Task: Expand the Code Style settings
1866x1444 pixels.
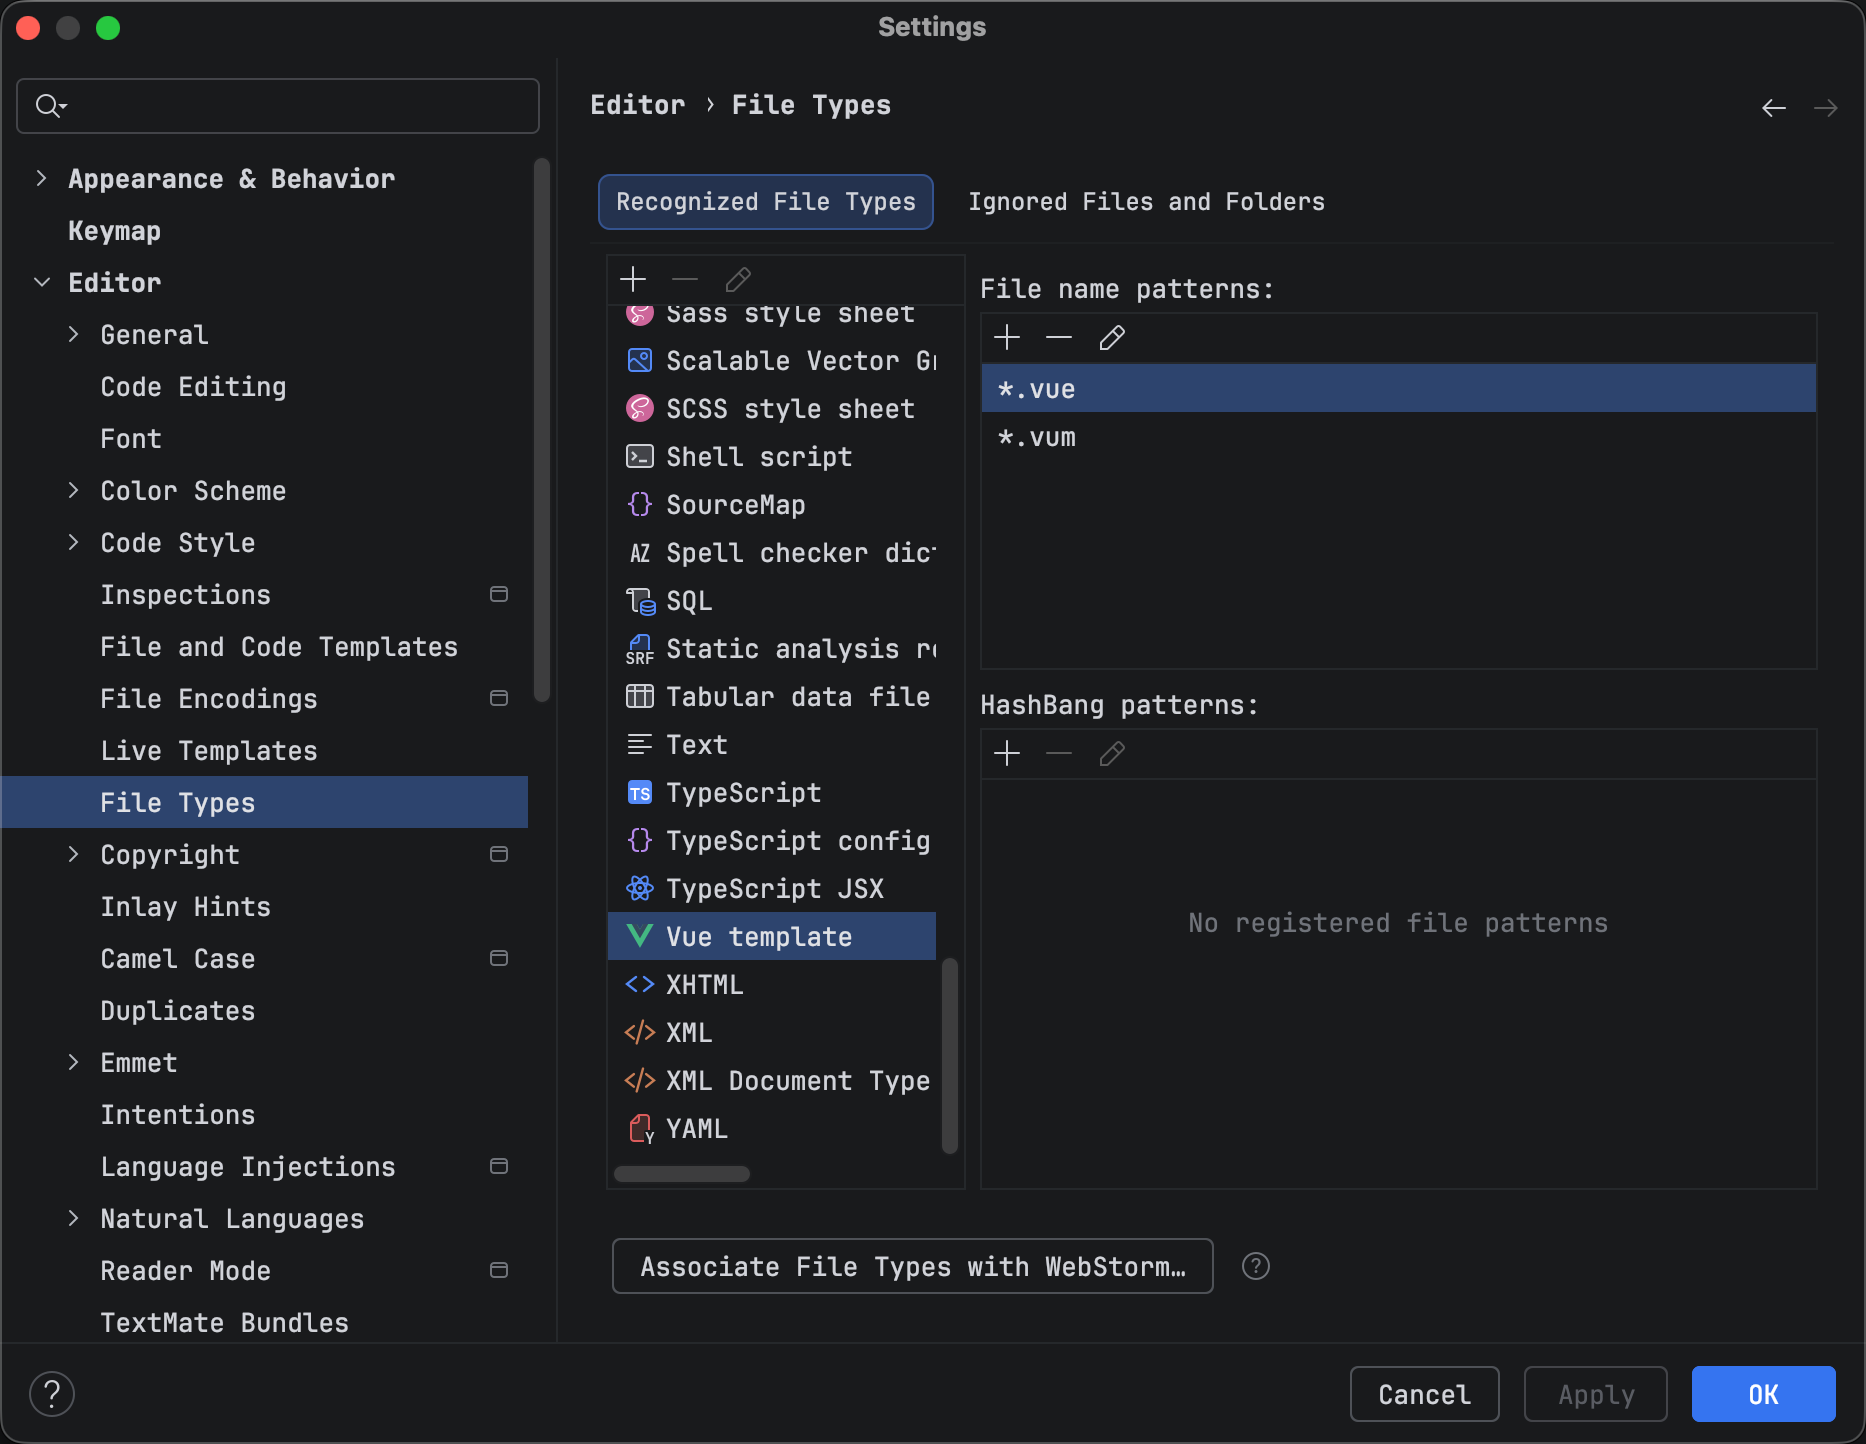Action: pos(73,542)
